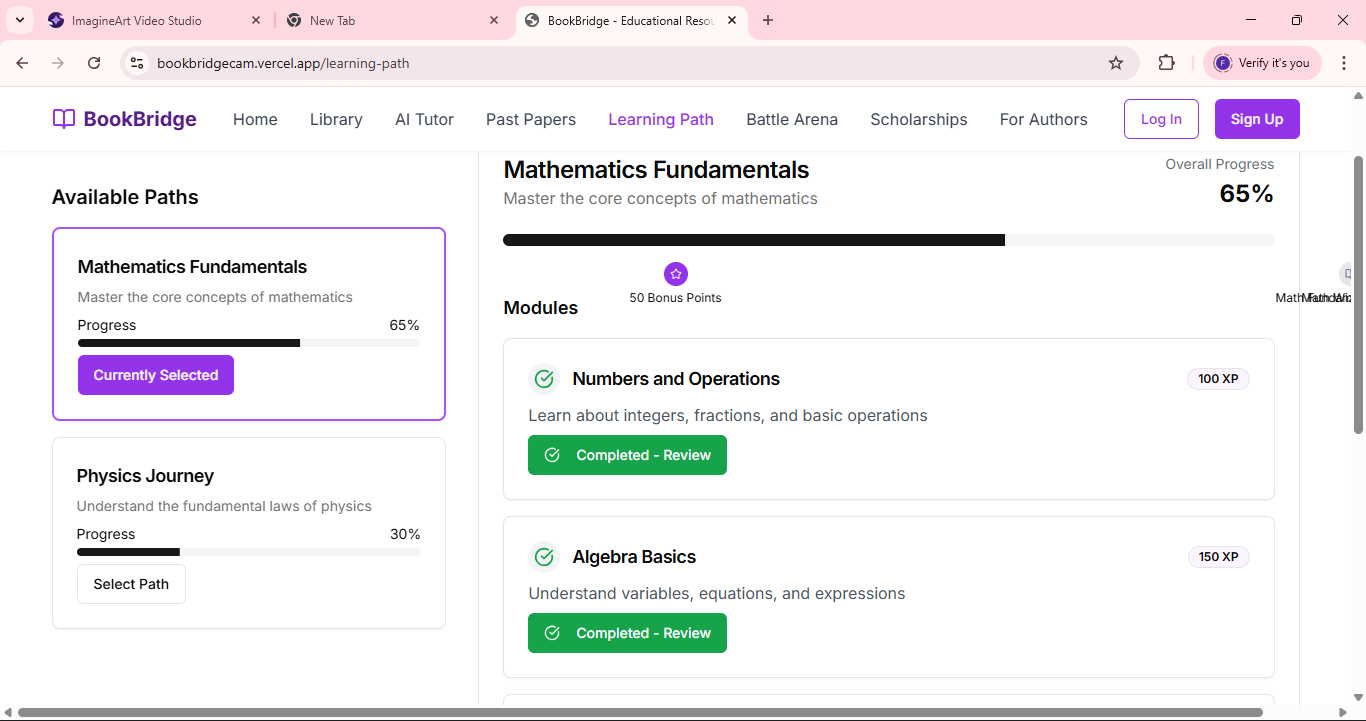This screenshot has width=1366, height=721.
Task: Click the address bar URL field
Action: click(x=600, y=63)
